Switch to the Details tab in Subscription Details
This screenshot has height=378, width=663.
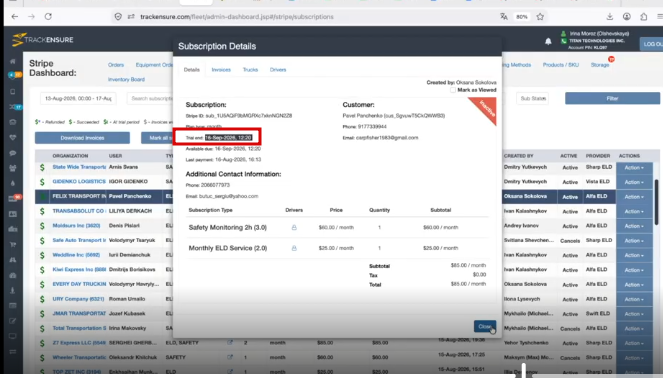[x=192, y=70]
